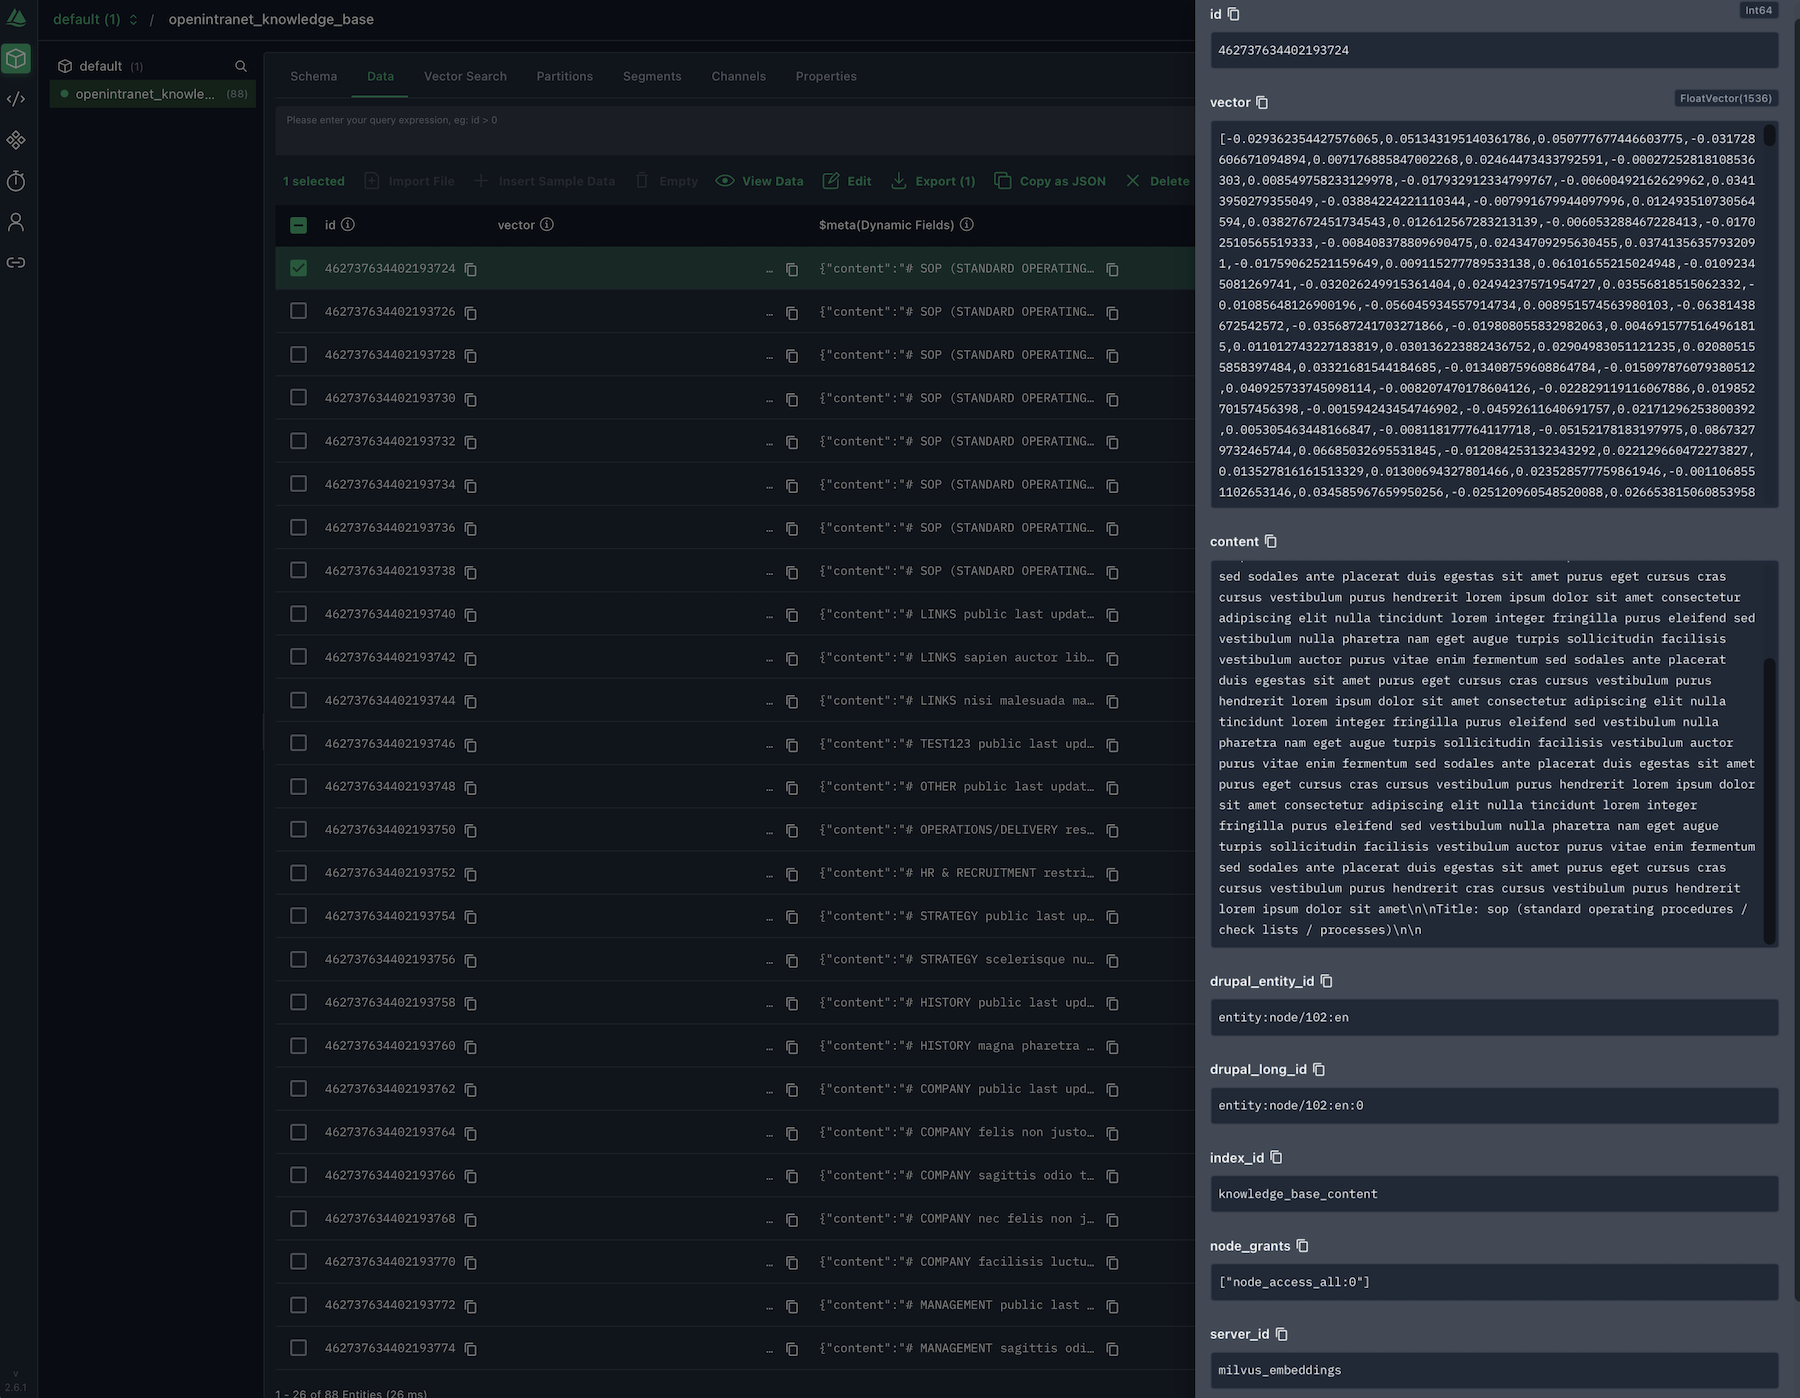The width and height of the screenshot is (1800, 1398).
Task: Click the select-all checkbox in the table header
Action: (x=298, y=225)
